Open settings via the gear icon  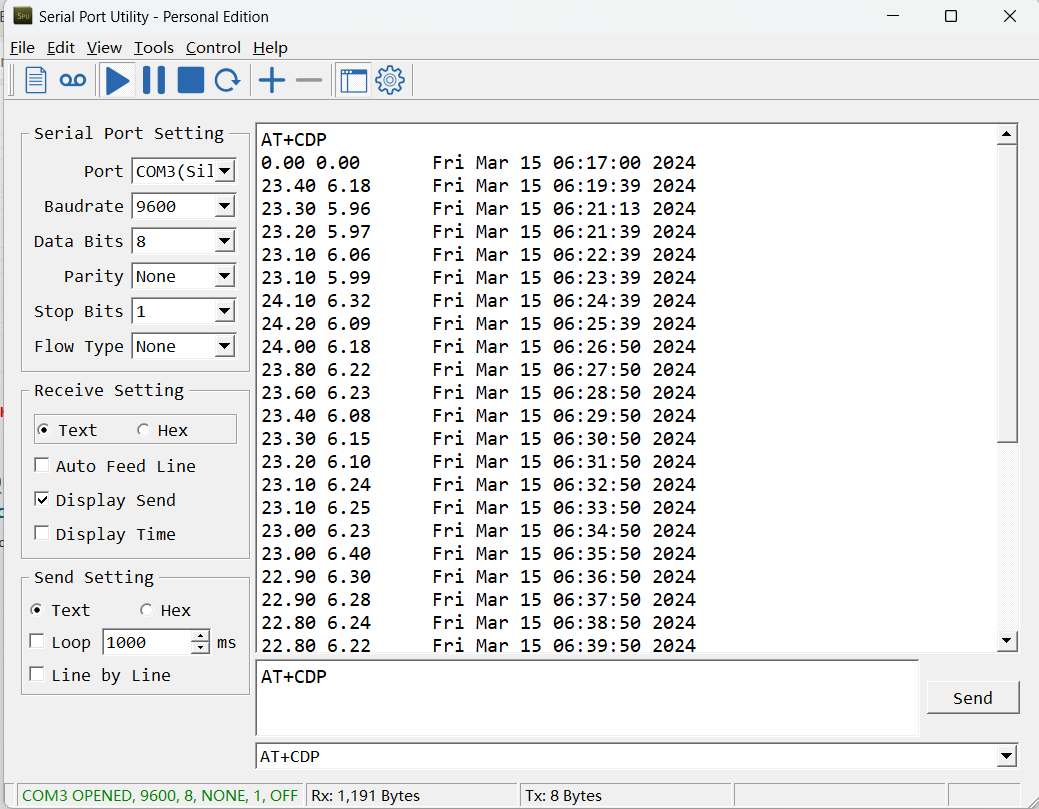390,80
